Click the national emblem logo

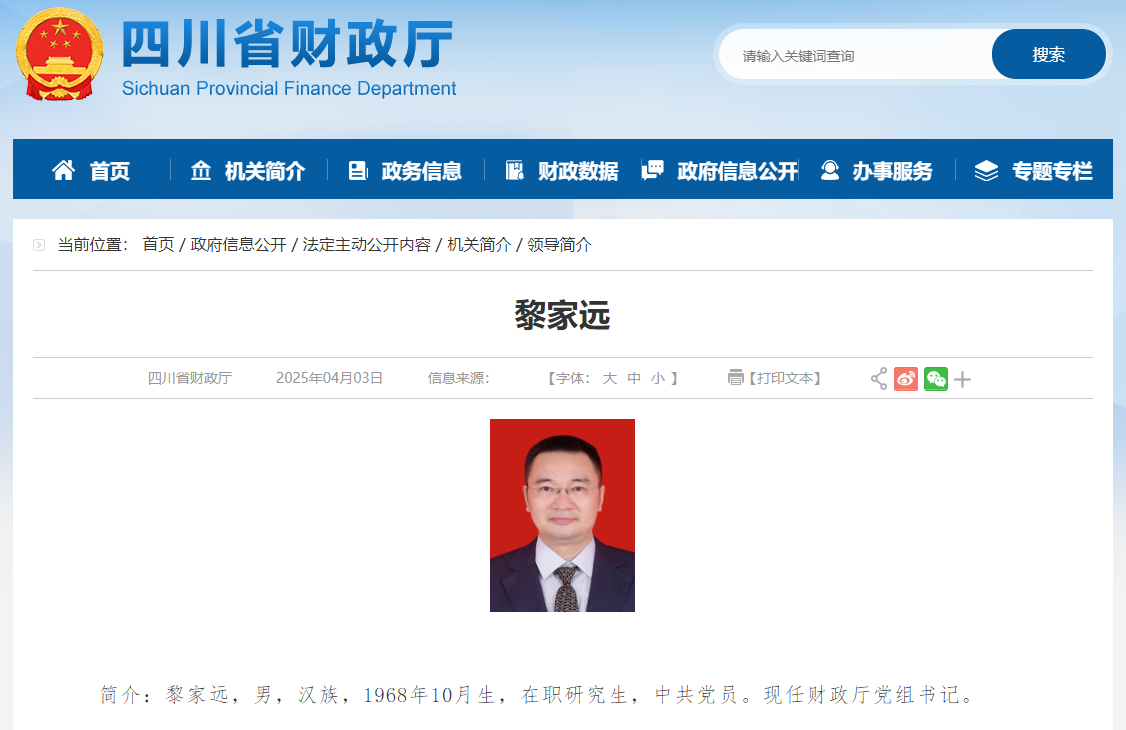pyautogui.click(x=60, y=55)
